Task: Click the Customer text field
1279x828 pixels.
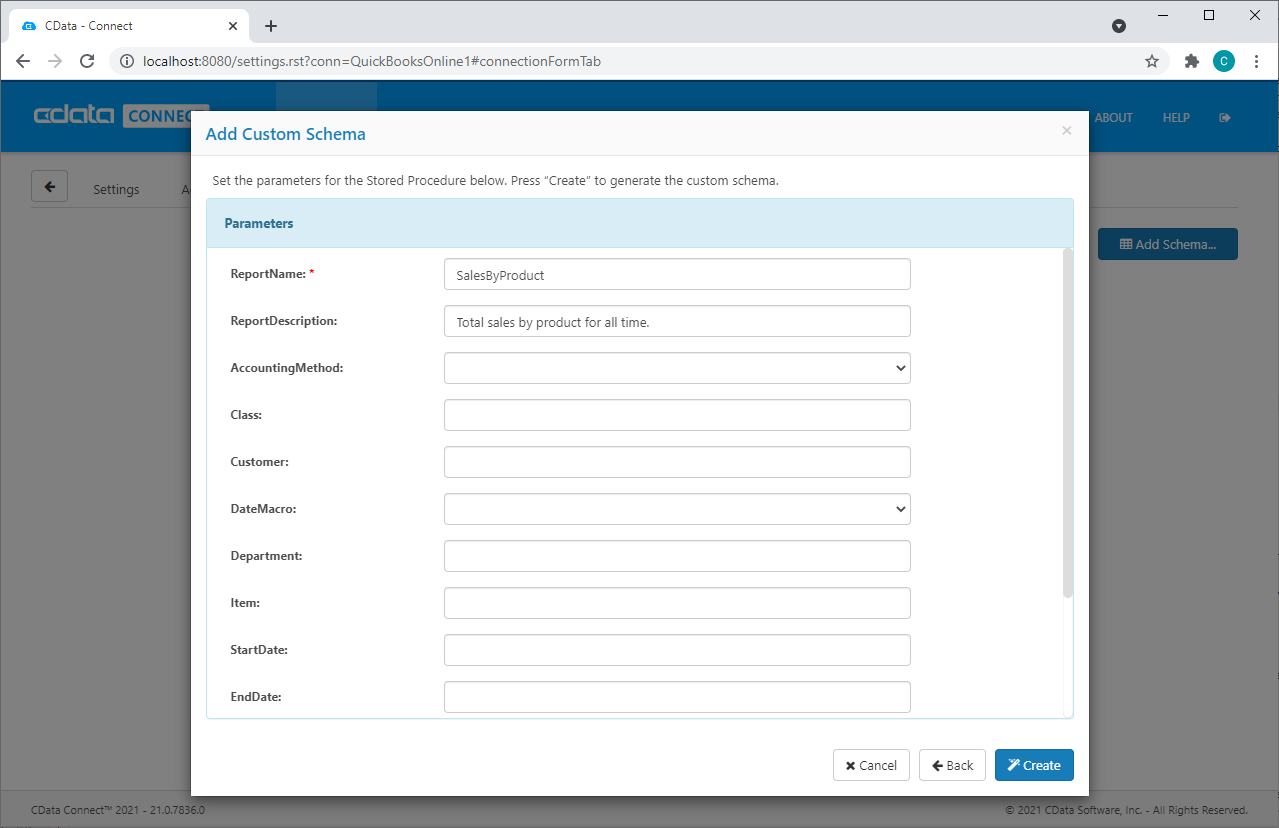Action: (x=677, y=462)
